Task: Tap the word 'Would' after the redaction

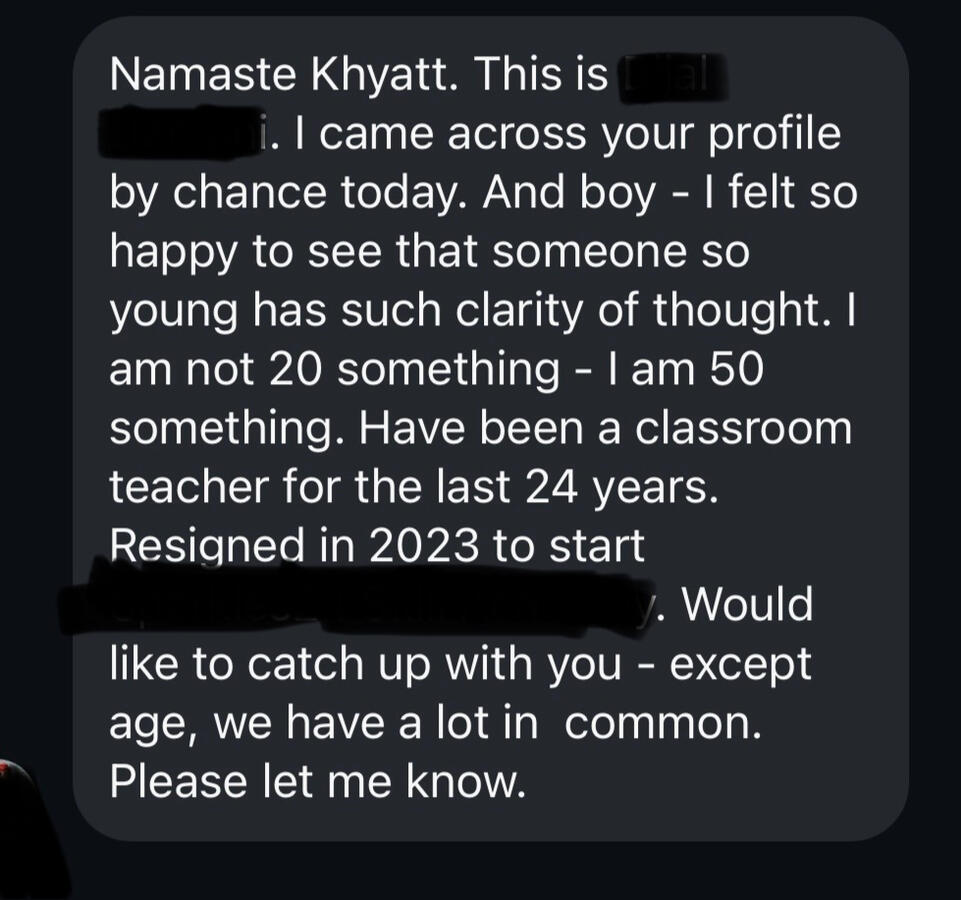Action: (747, 604)
